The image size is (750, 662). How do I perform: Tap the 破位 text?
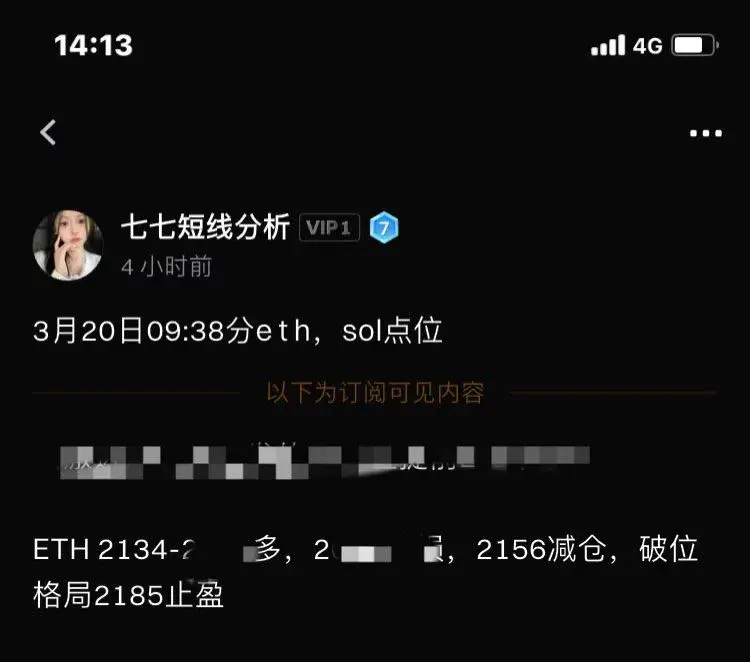668,549
